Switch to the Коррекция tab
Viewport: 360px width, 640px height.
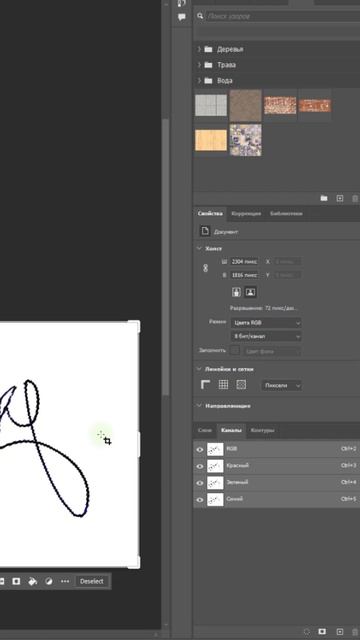[x=246, y=213]
